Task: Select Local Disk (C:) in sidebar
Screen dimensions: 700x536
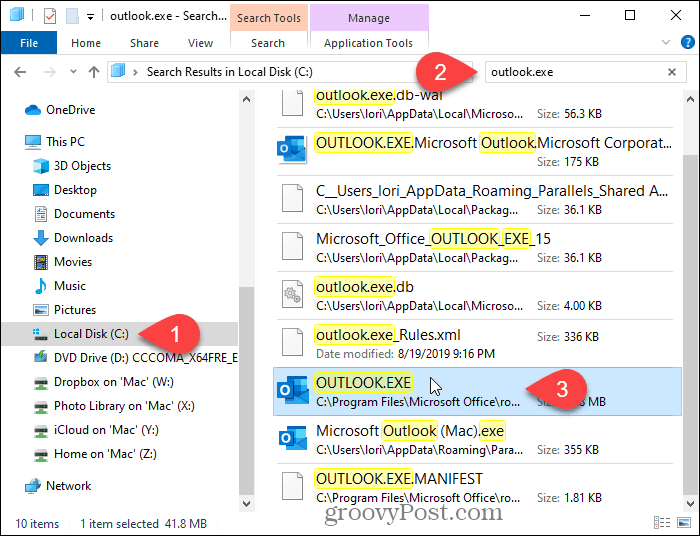Action: tap(91, 334)
